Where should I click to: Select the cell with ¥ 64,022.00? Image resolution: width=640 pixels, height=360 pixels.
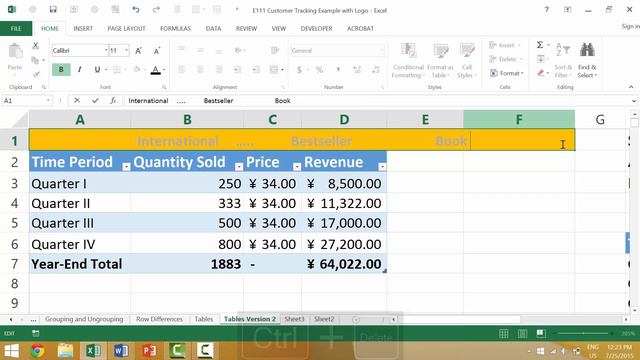click(344, 264)
